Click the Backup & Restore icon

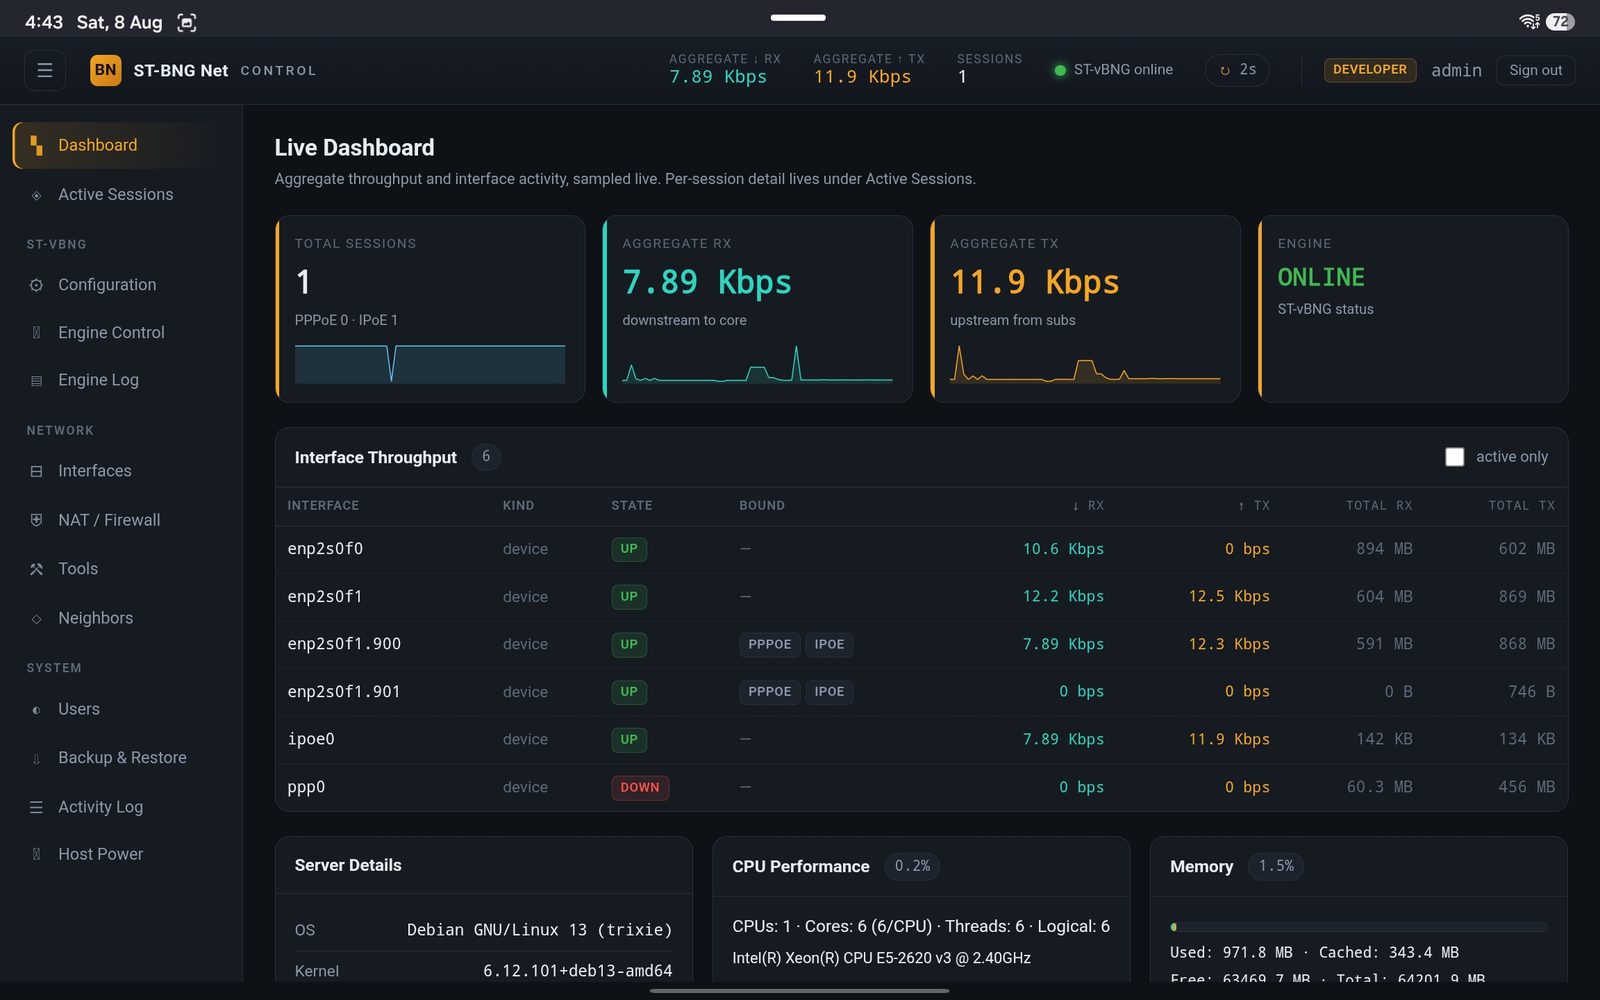pos(36,758)
